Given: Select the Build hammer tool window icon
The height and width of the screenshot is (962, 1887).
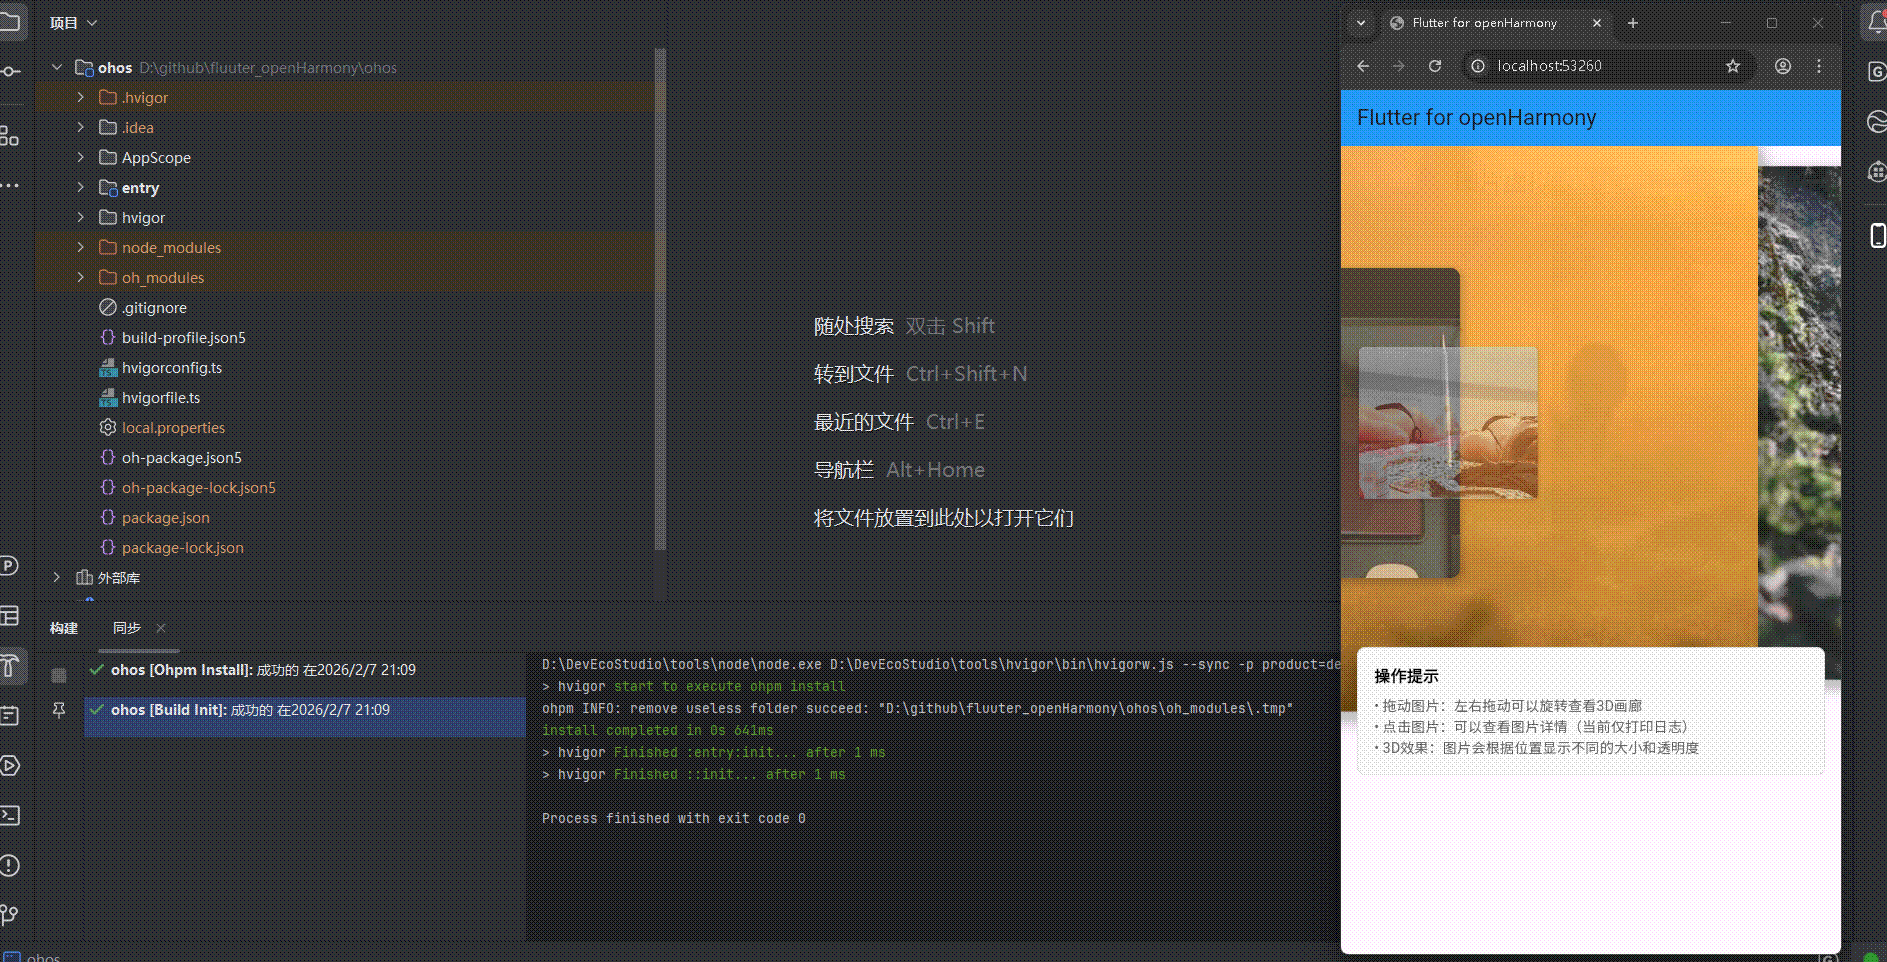Looking at the screenshot, I should pyautogui.click(x=9, y=666).
